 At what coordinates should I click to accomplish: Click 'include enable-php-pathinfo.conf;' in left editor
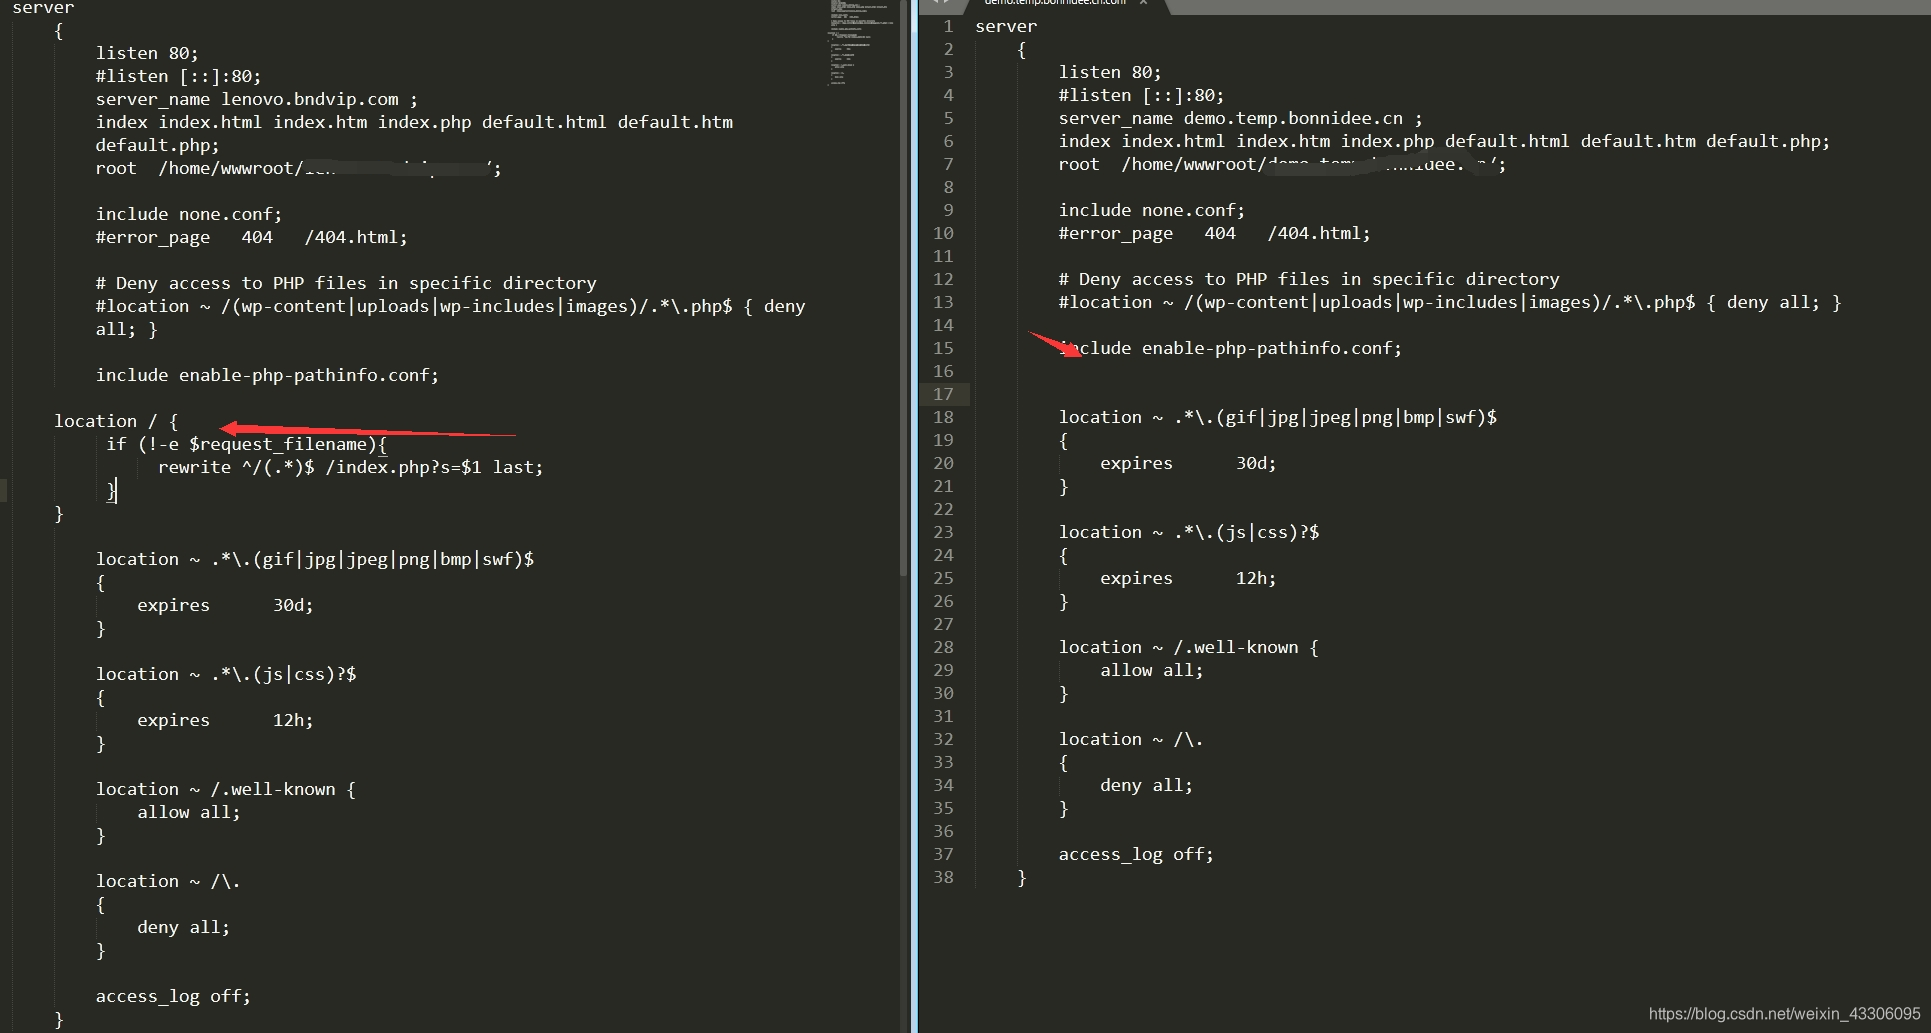(x=267, y=375)
